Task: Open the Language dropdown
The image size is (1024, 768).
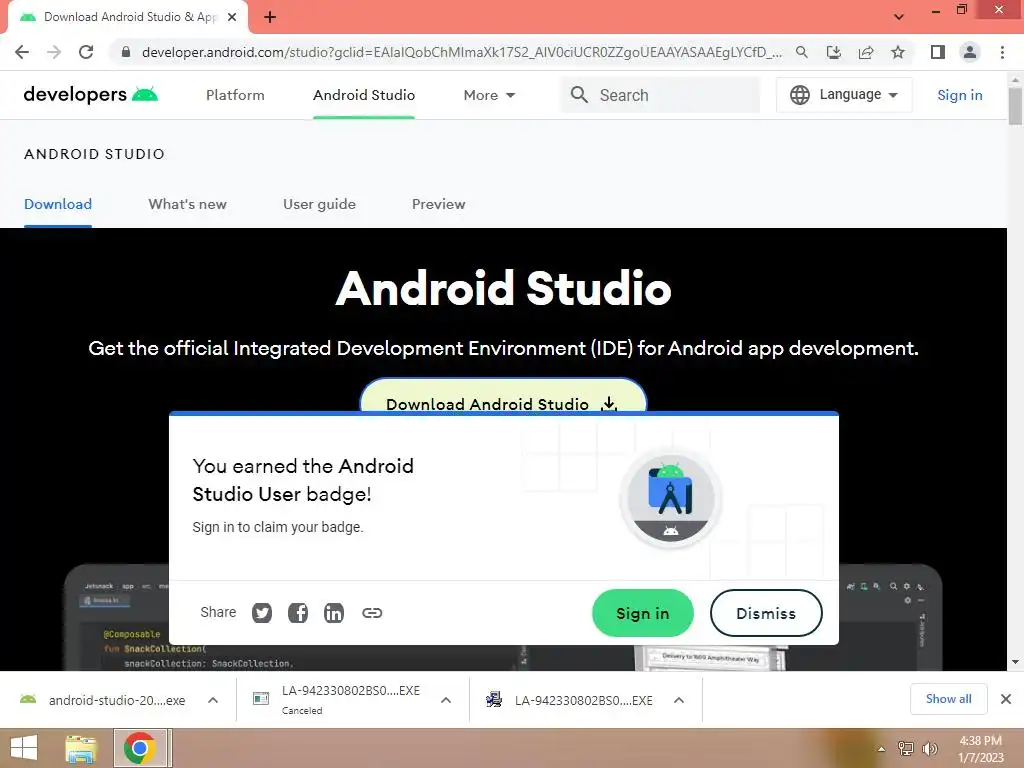Action: click(x=844, y=95)
